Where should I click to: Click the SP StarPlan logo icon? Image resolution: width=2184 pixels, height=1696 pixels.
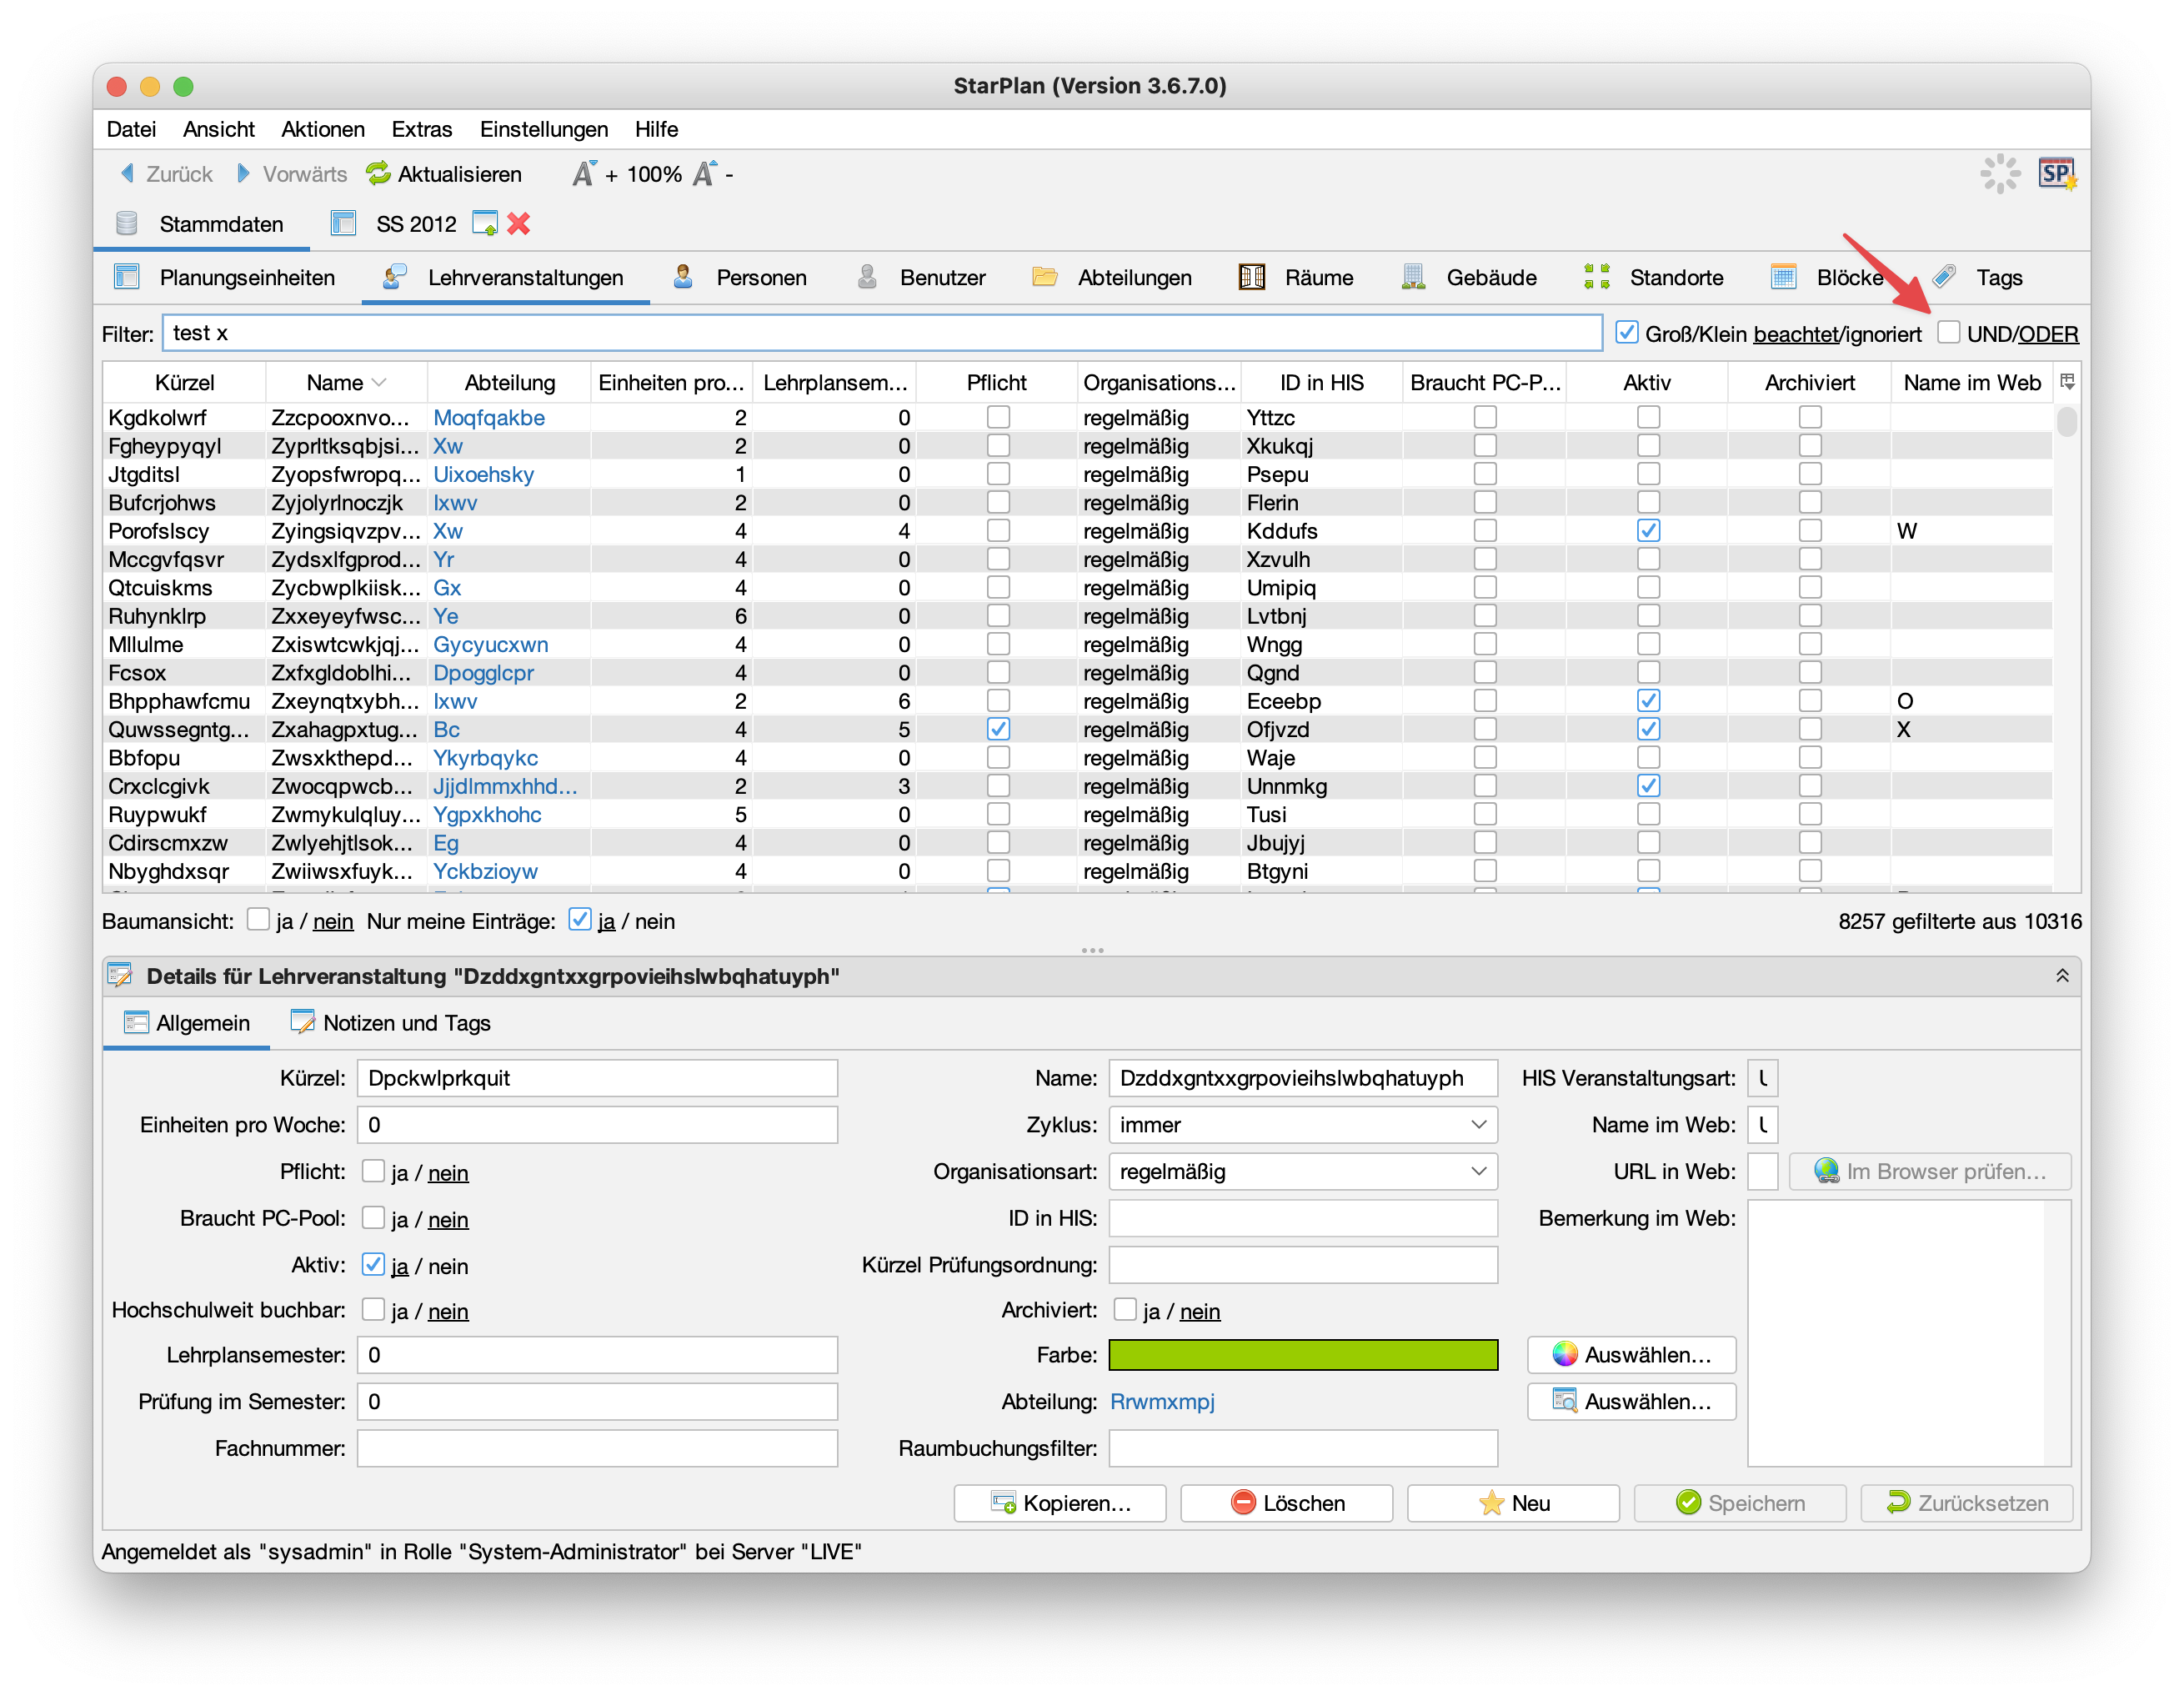2057,174
